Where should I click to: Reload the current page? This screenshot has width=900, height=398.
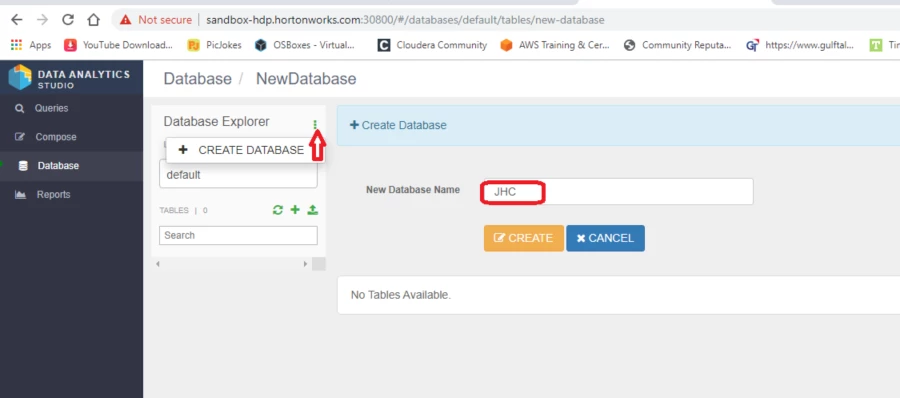click(68, 20)
